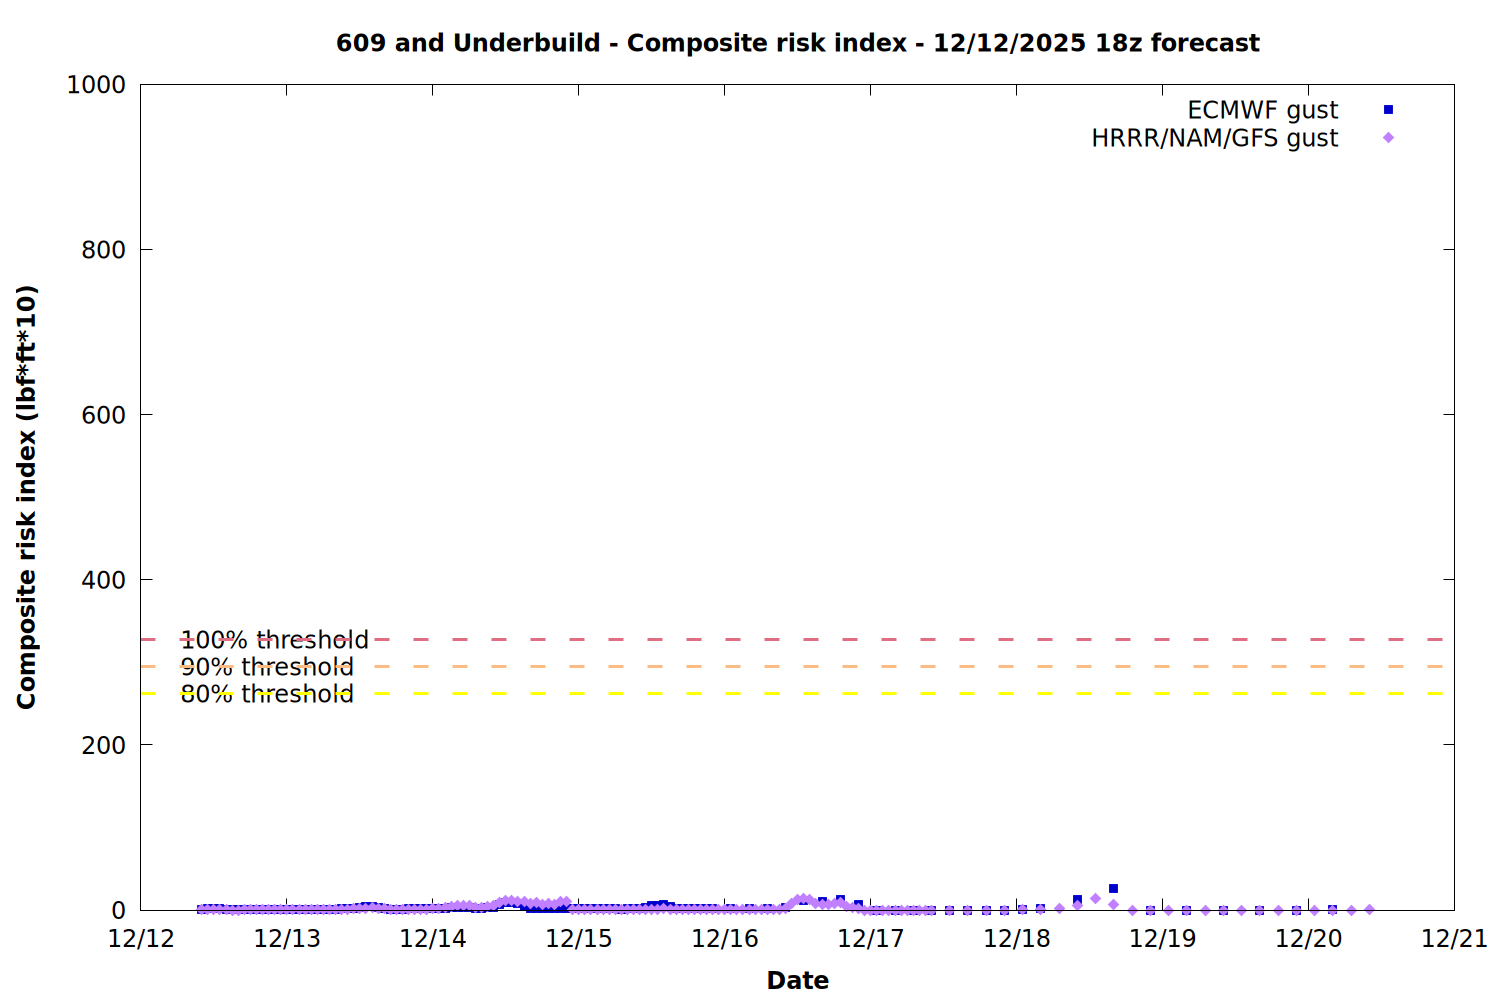Click the 12/15 x-axis tick label

click(x=579, y=939)
